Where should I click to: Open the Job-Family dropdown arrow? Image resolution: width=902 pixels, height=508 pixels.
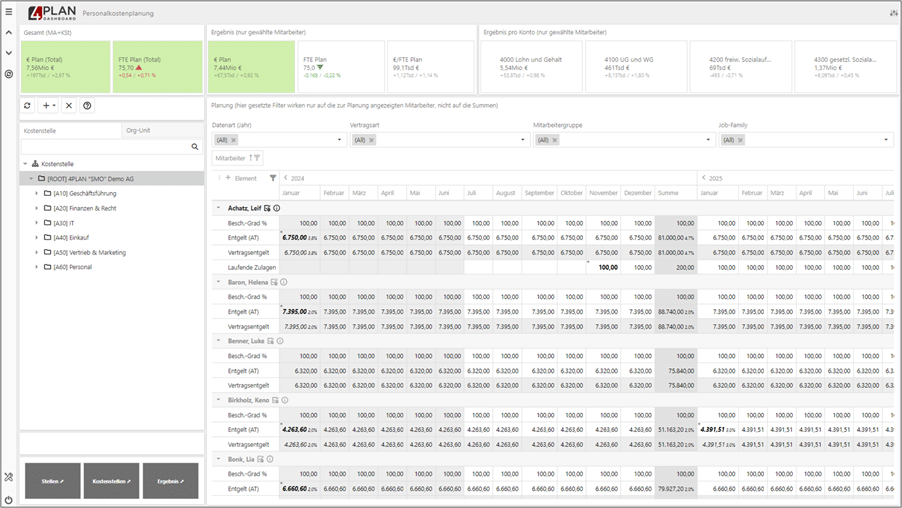(886, 140)
